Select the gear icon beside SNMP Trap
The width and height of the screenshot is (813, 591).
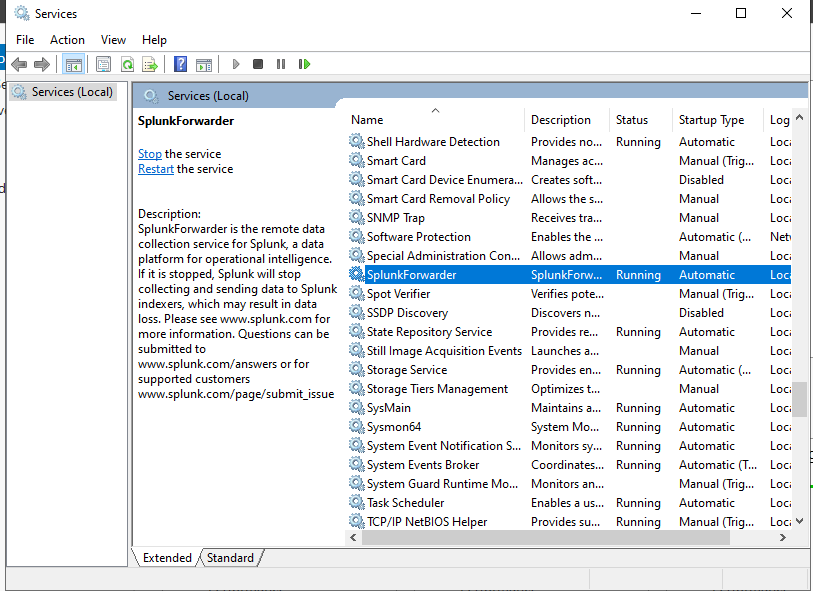click(x=356, y=217)
